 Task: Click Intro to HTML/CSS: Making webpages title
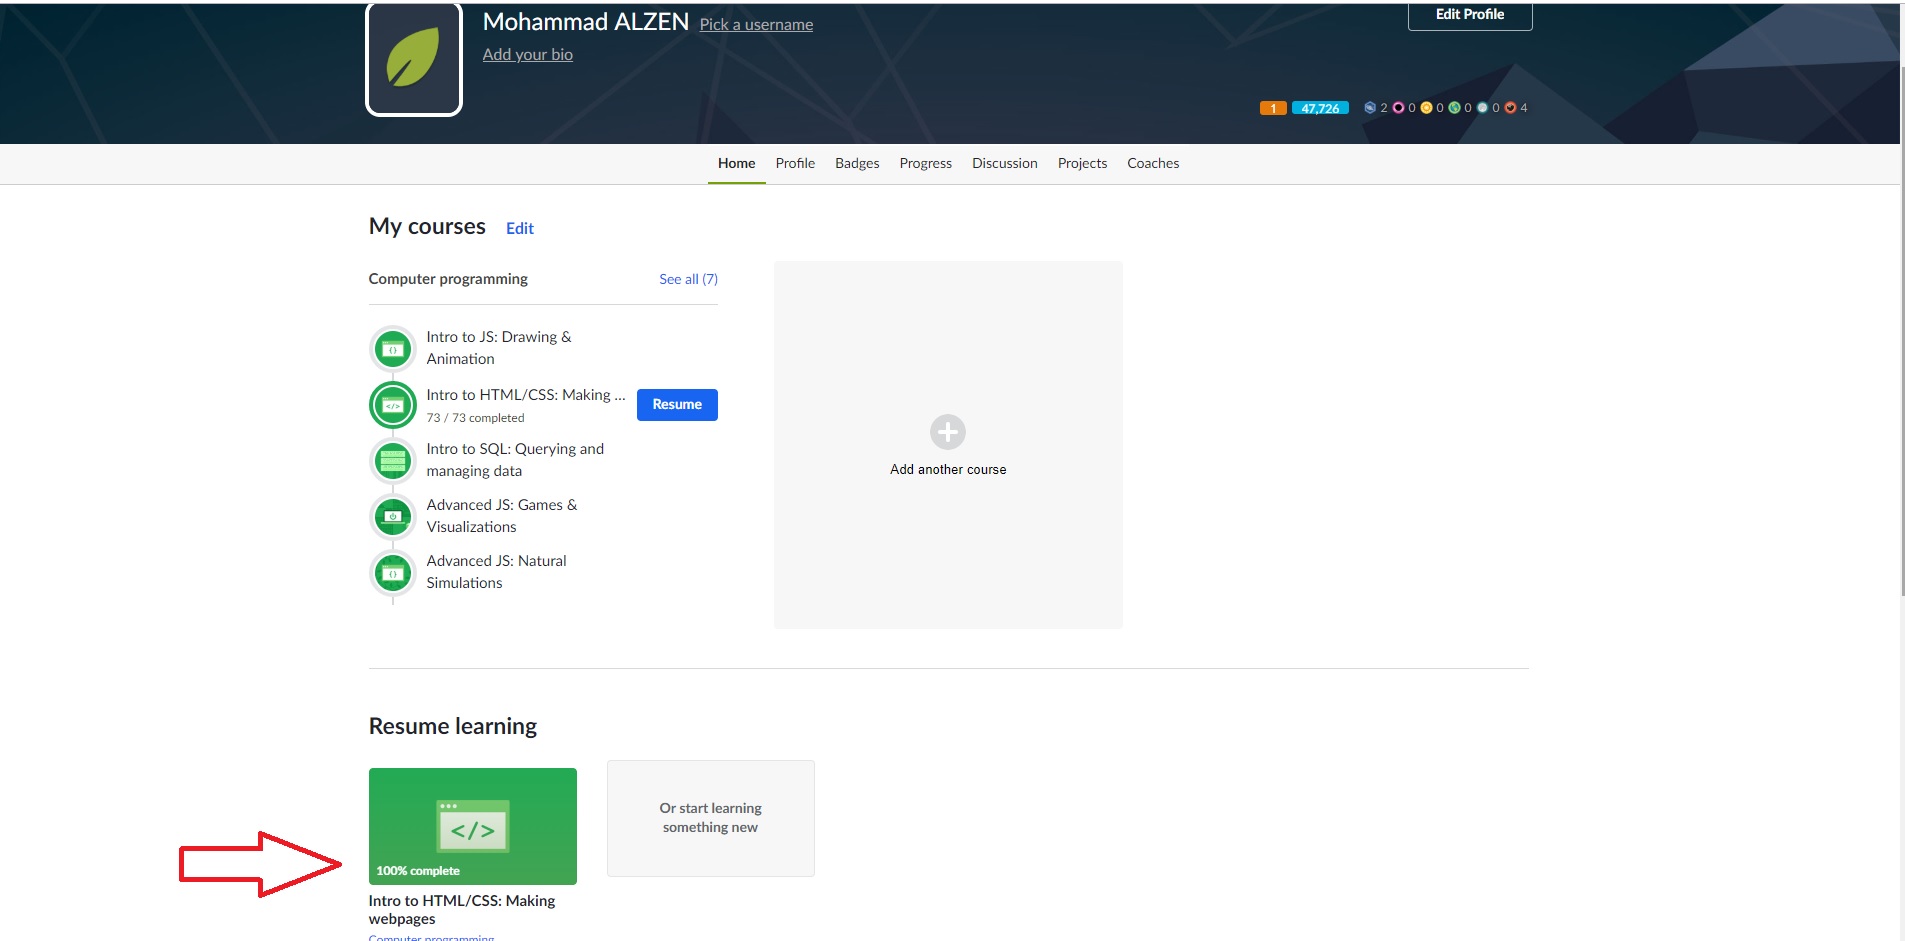point(462,909)
